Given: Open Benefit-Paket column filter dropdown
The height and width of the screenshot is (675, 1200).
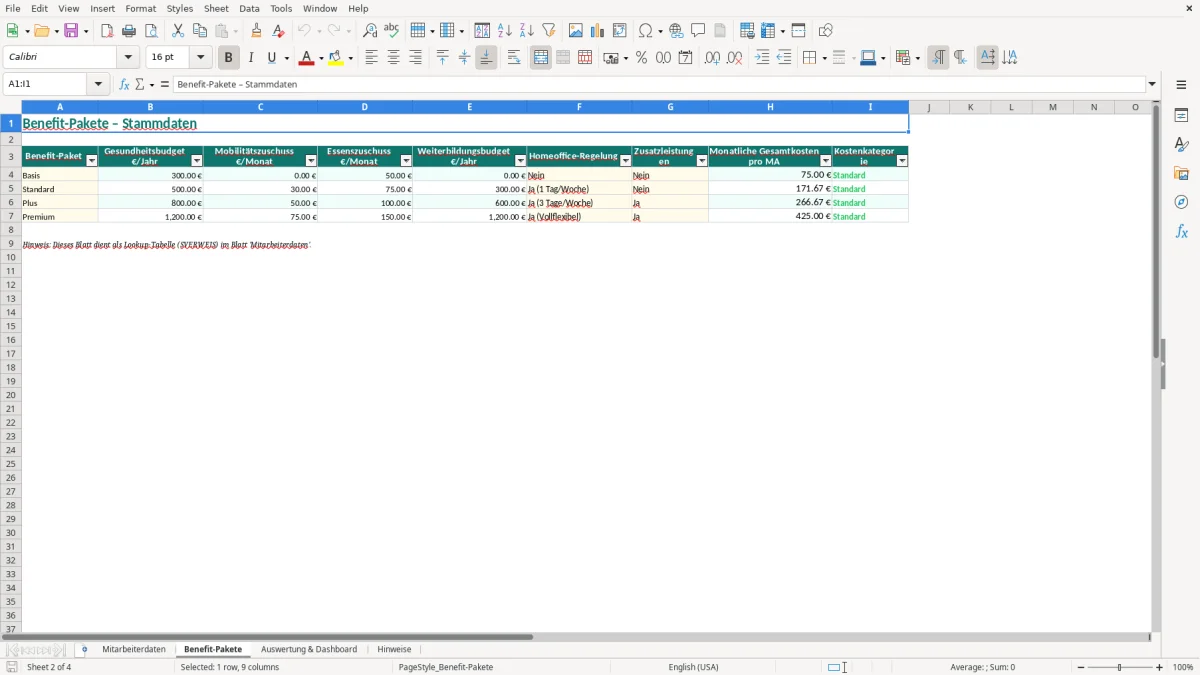Looking at the screenshot, I should [92, 161].
